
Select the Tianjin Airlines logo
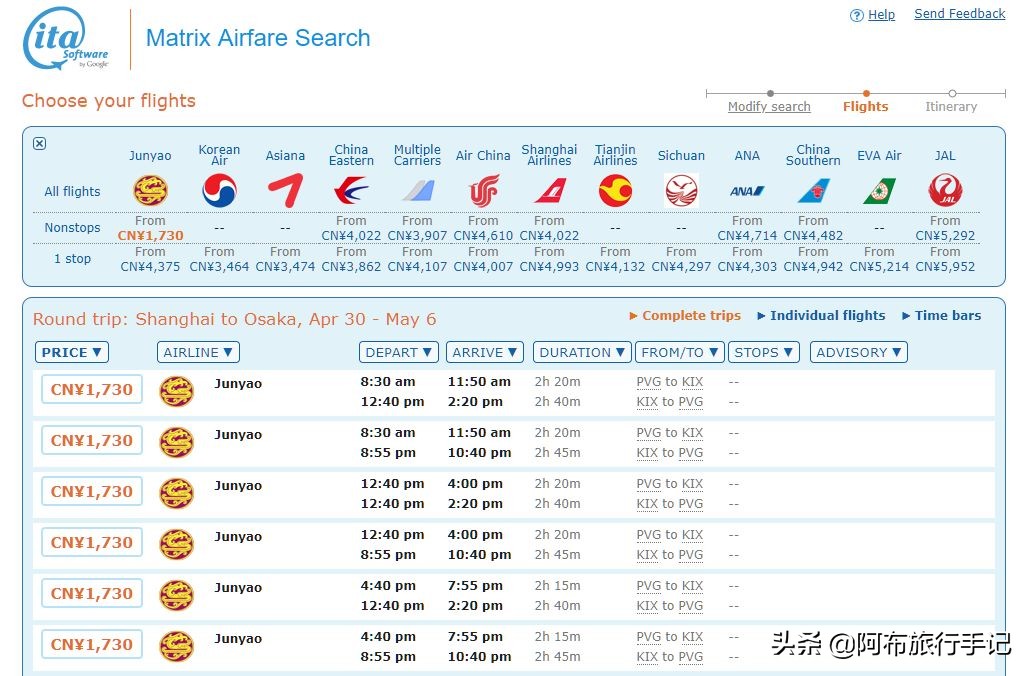615,191
